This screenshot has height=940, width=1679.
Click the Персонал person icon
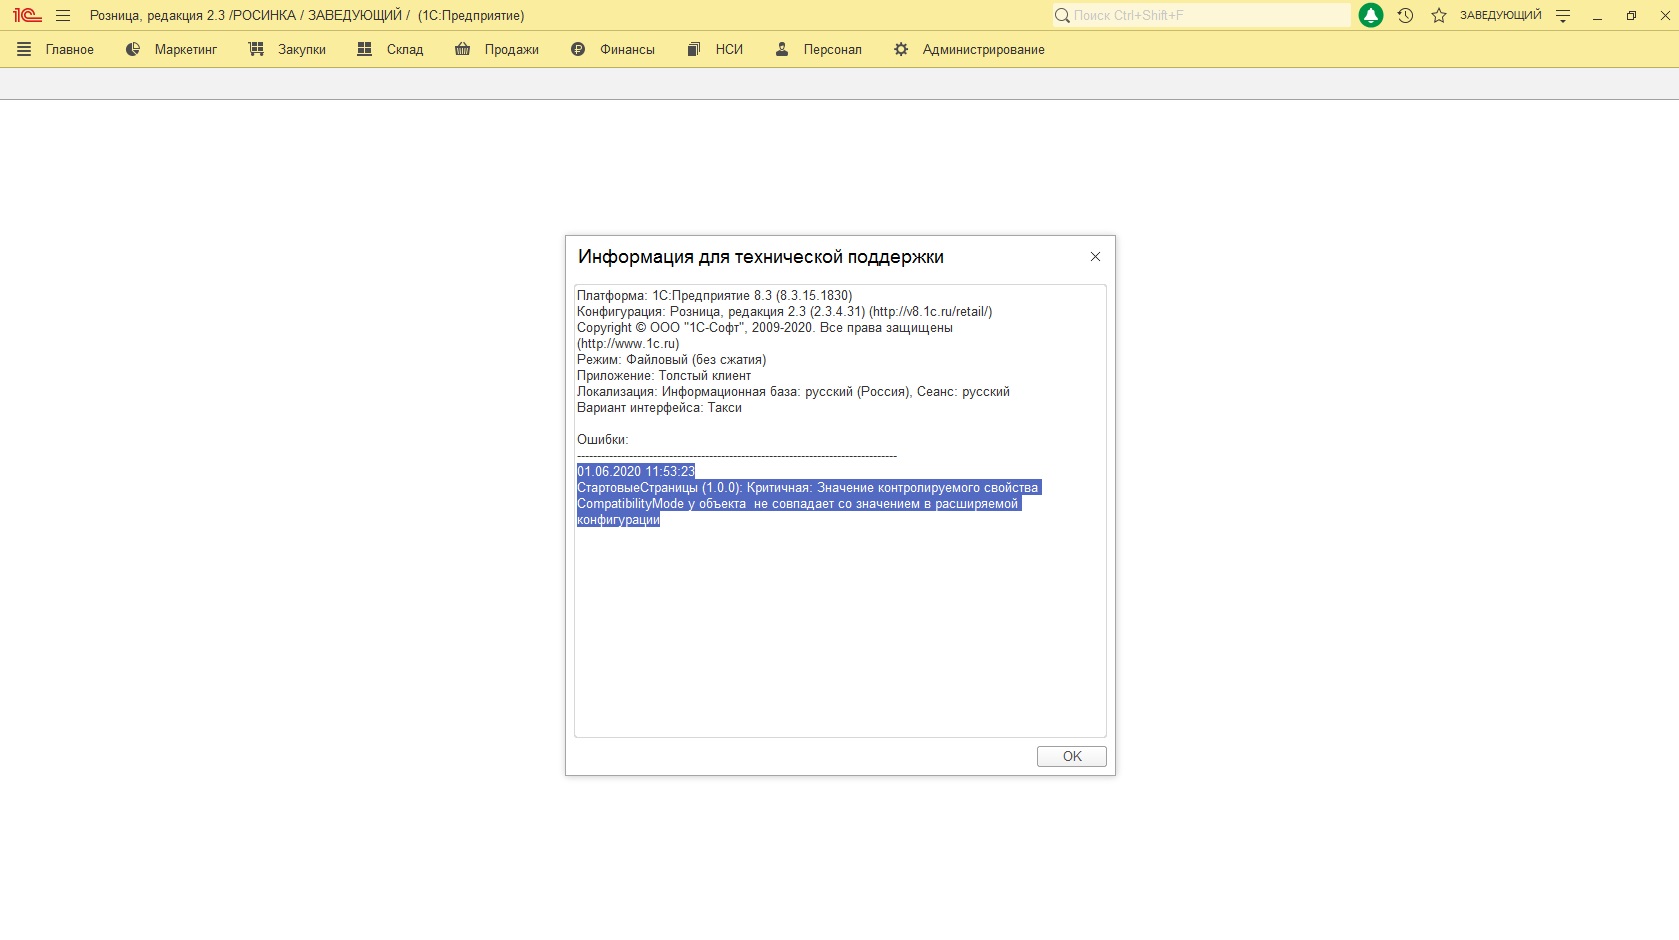(782, 49)
